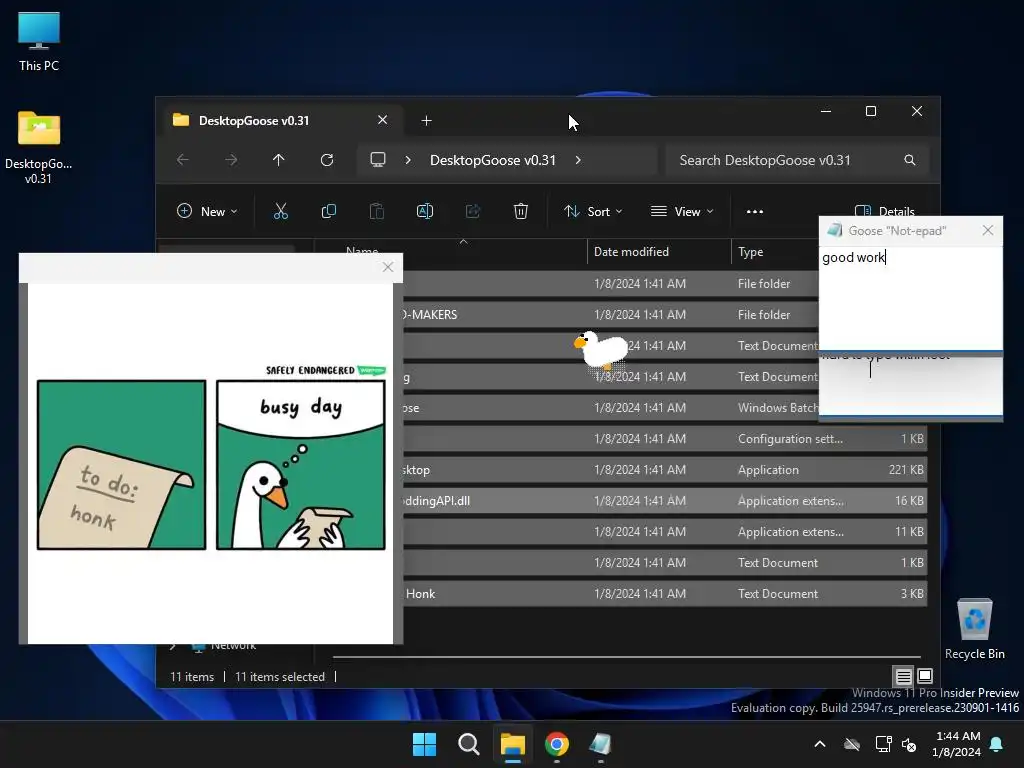Close the goose comic image popup
This screenshot has width=1024, height=768.
point(388,267)
